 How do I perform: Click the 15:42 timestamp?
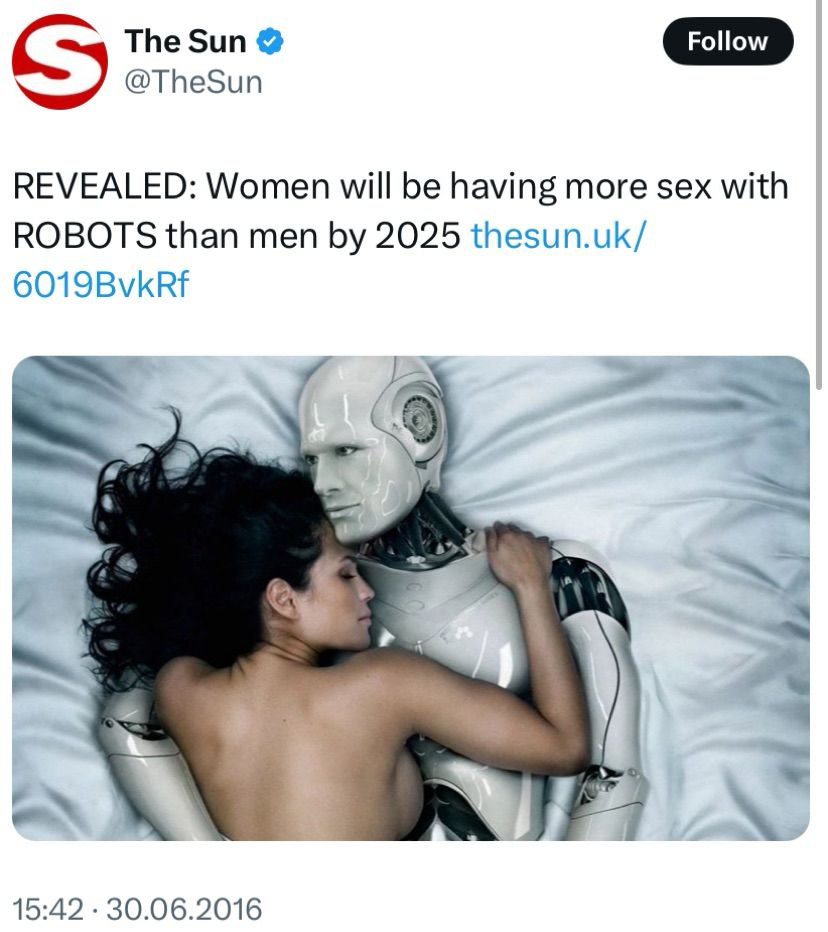pos(48,909)
